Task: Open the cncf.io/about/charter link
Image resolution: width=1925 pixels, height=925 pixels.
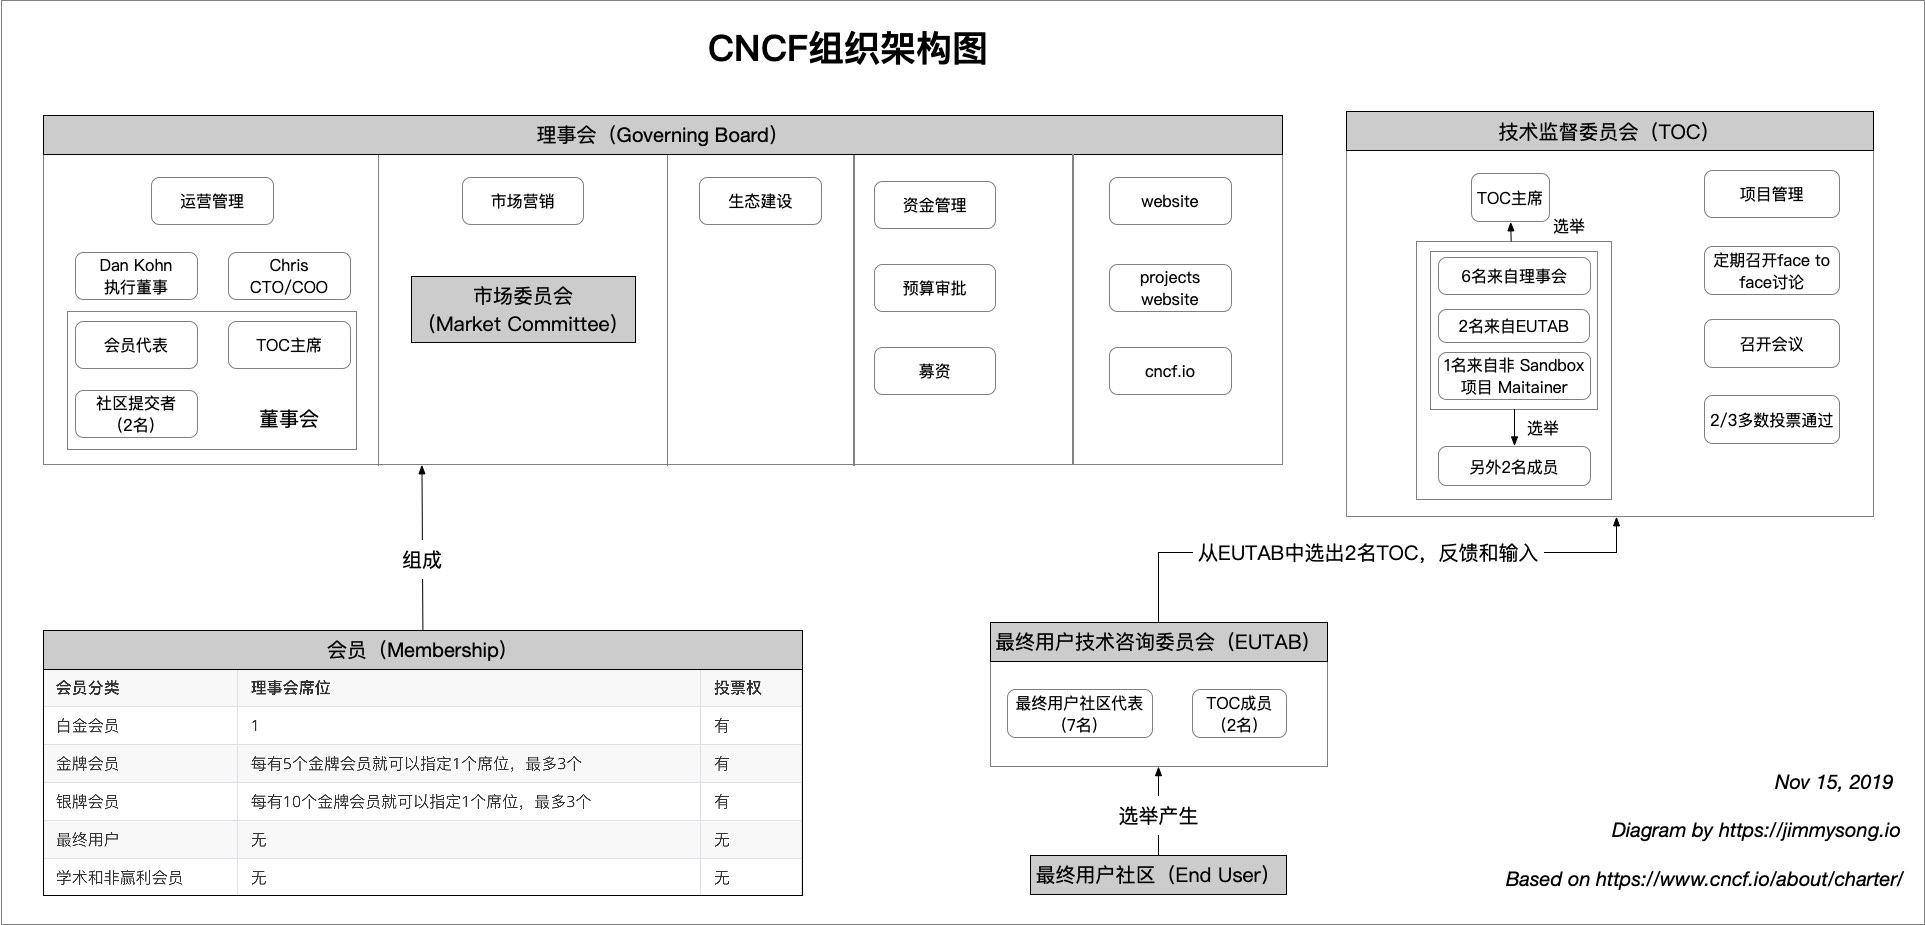Action: (x=1748, y=879)
